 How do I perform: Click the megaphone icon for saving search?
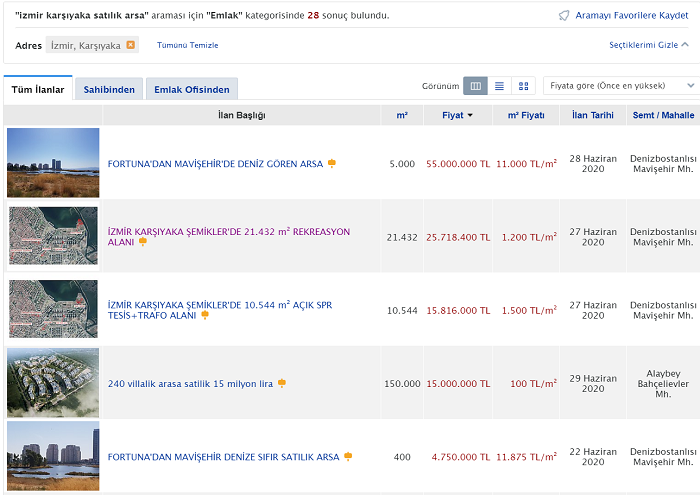coord(564,16)
